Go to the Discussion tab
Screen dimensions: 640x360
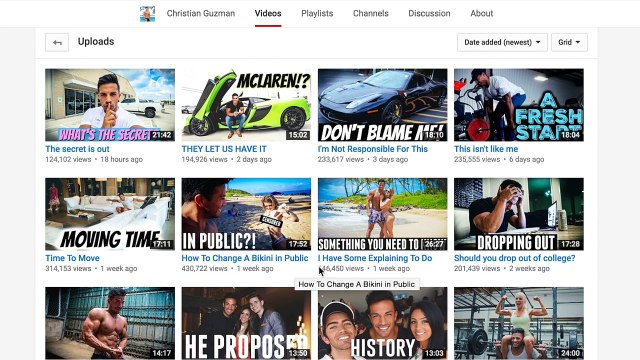coord(429,13)
